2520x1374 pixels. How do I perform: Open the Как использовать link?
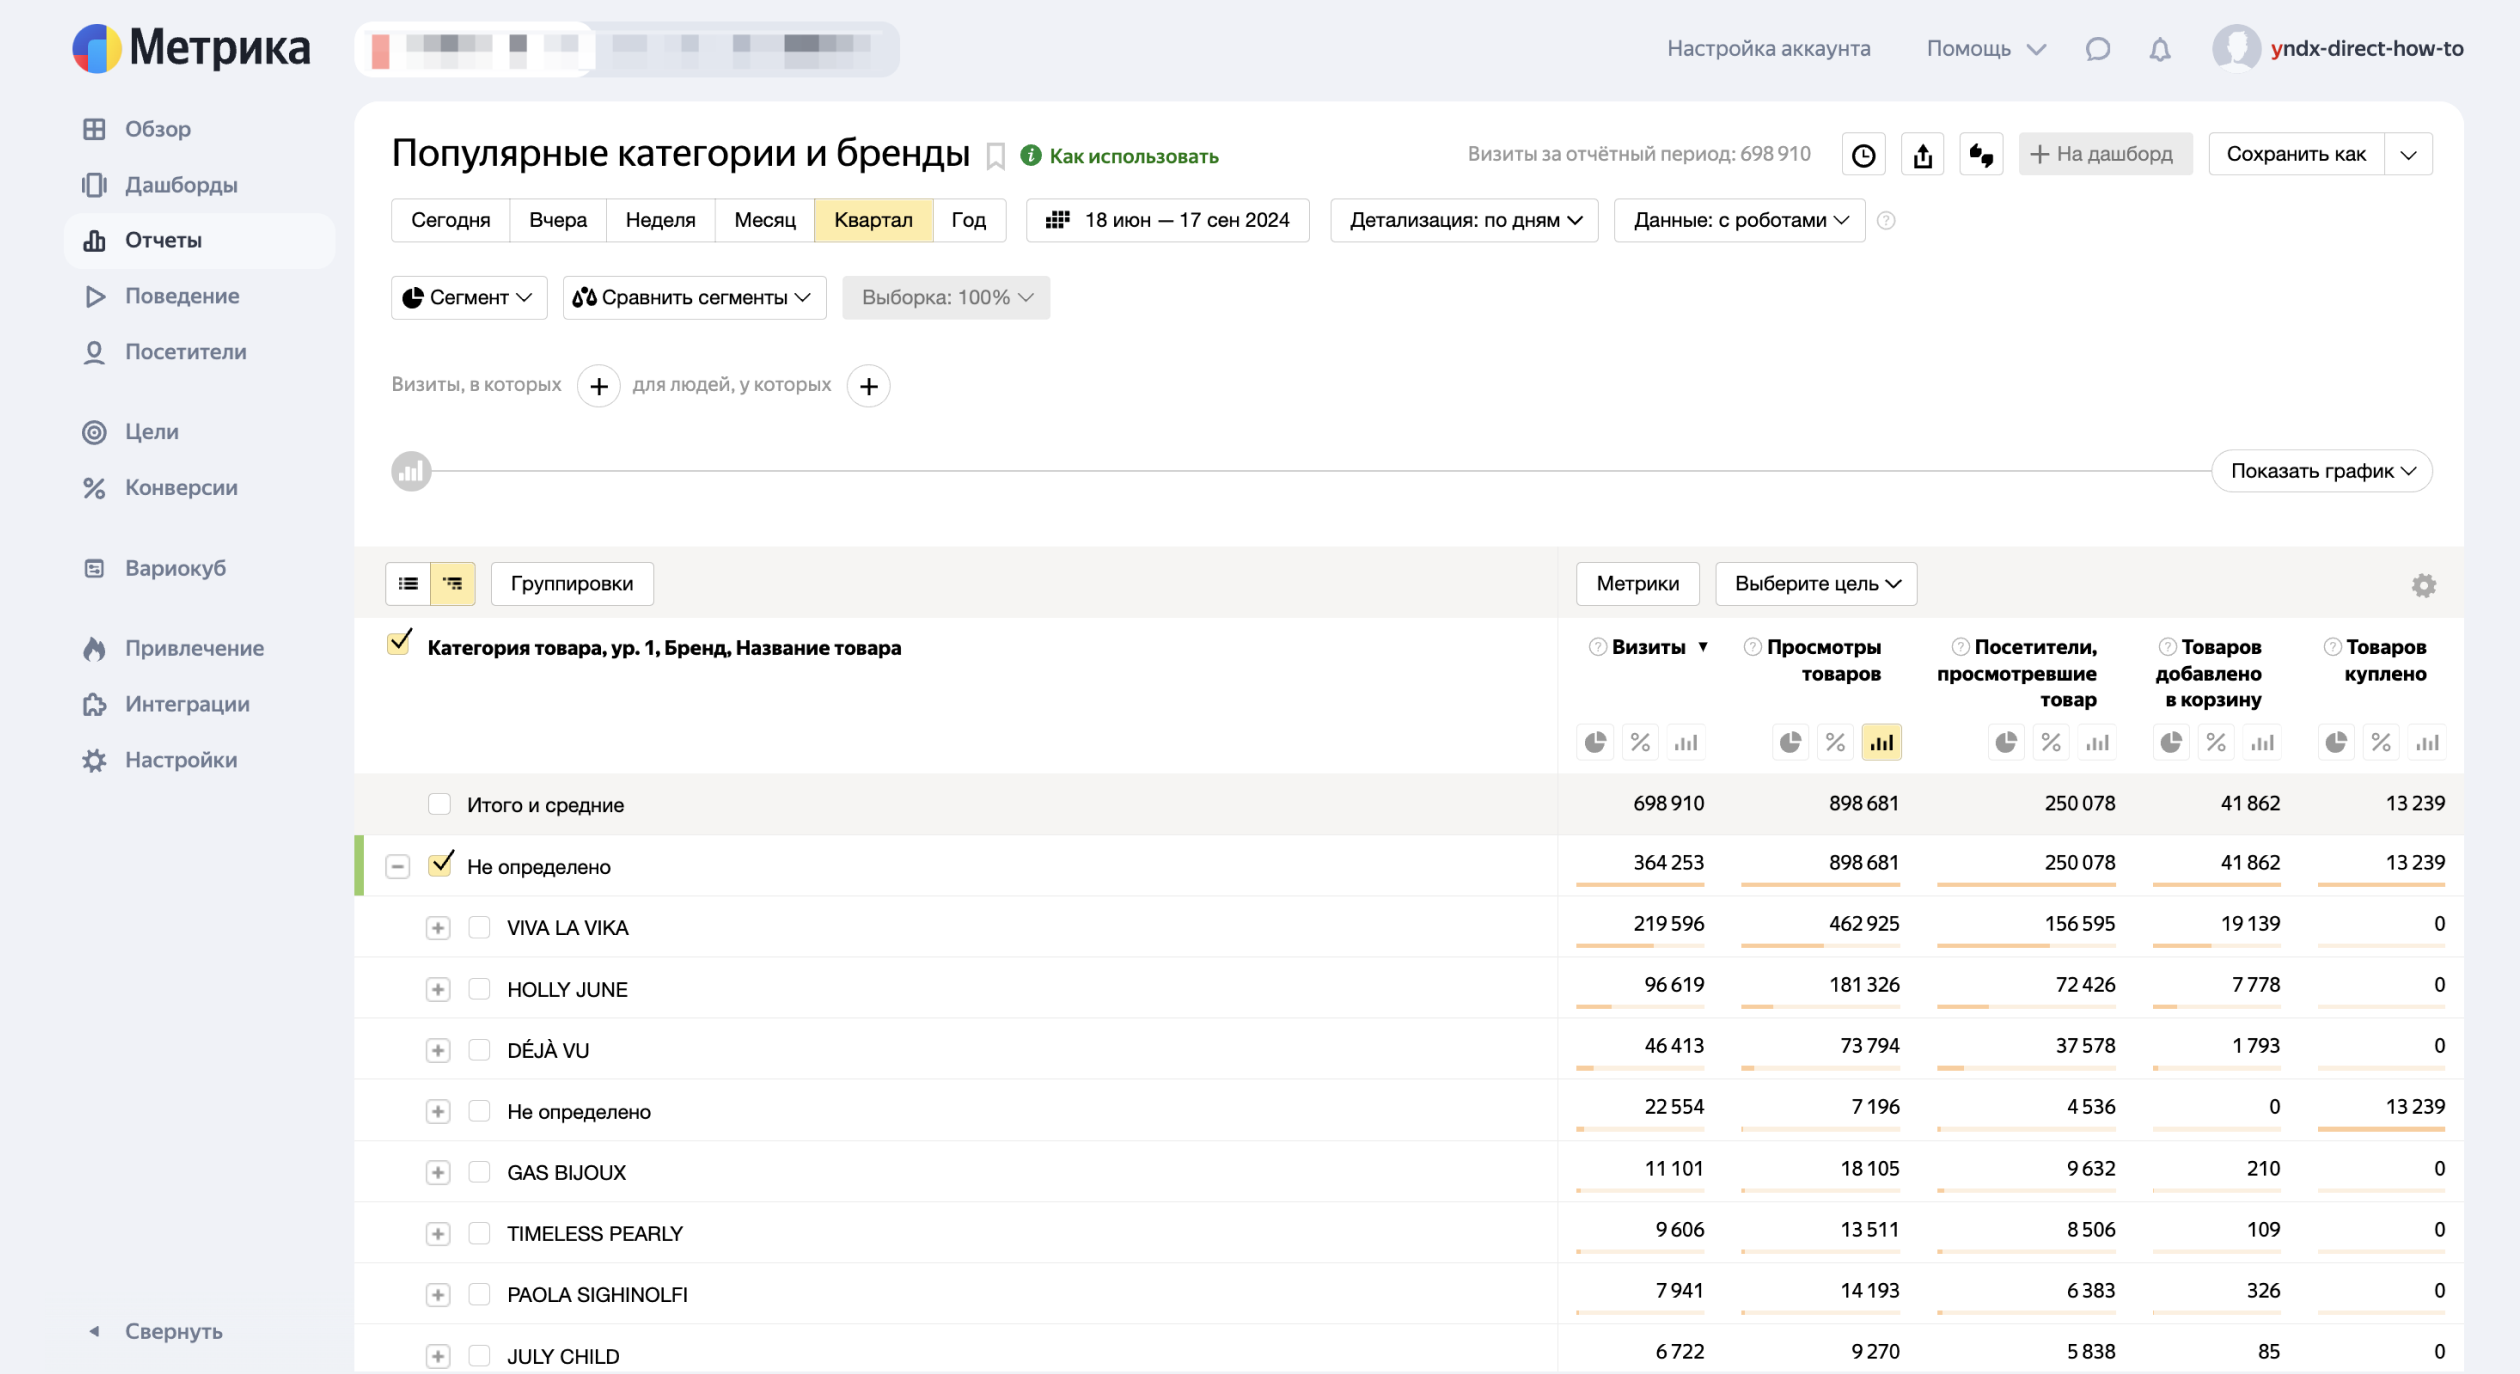(x=1133, y=156)
